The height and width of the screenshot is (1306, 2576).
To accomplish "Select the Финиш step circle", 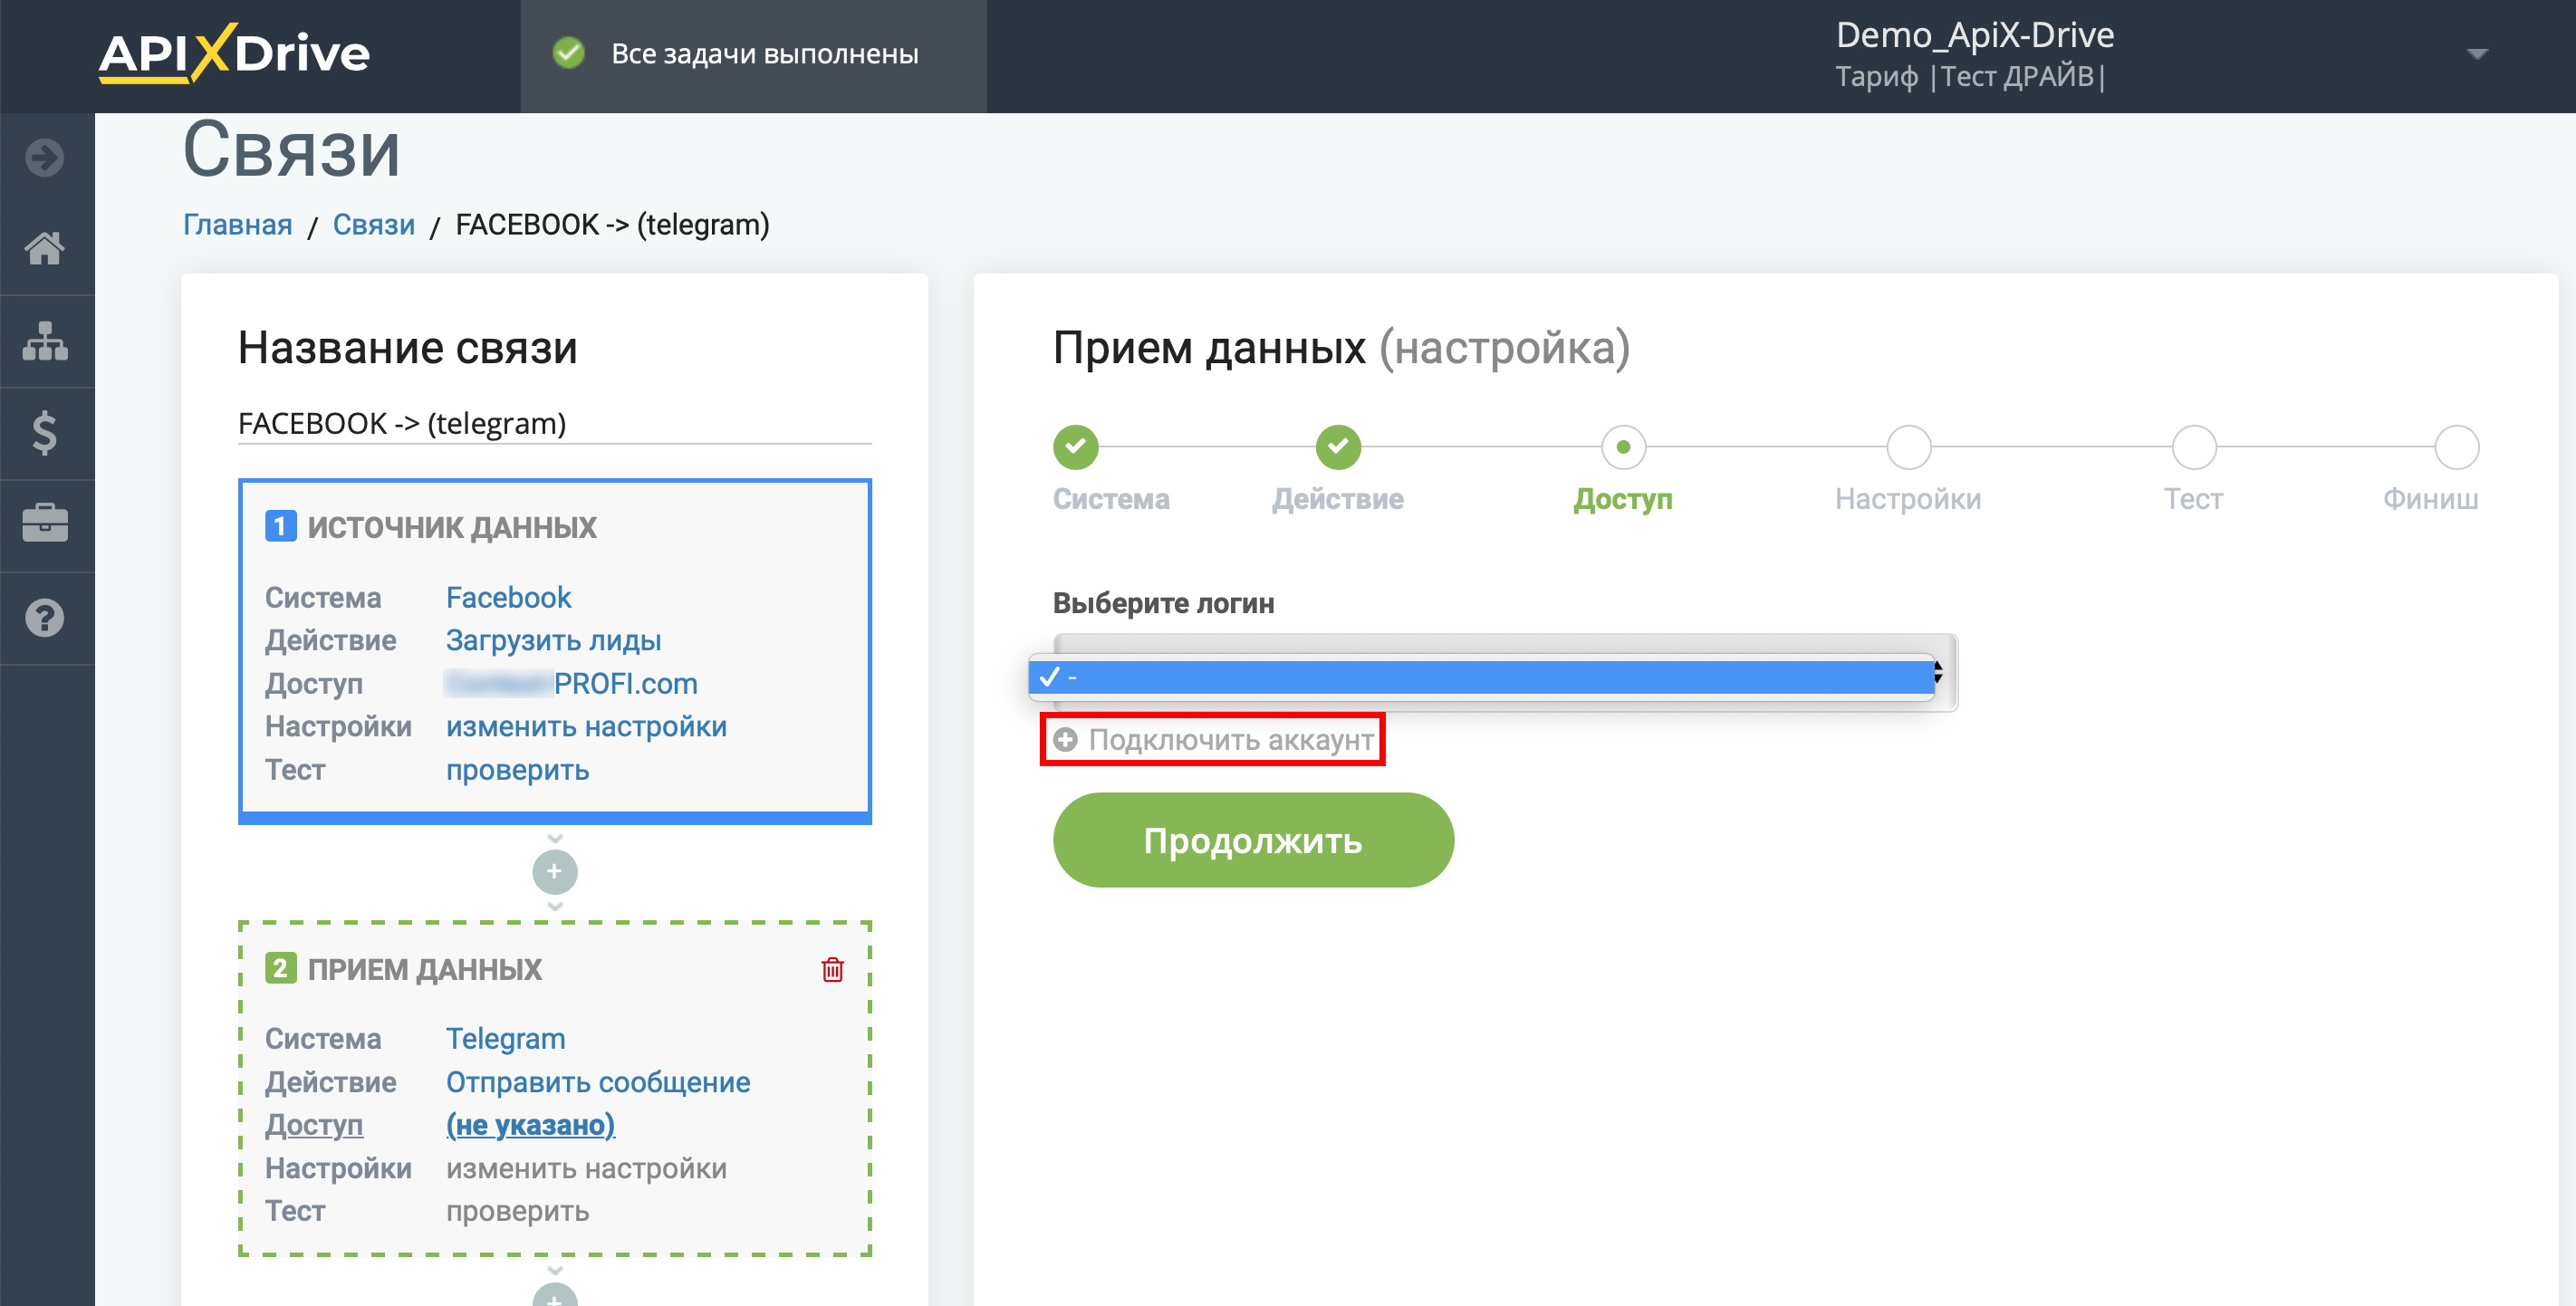I will pyautogui.click(x=2456, y=447).
